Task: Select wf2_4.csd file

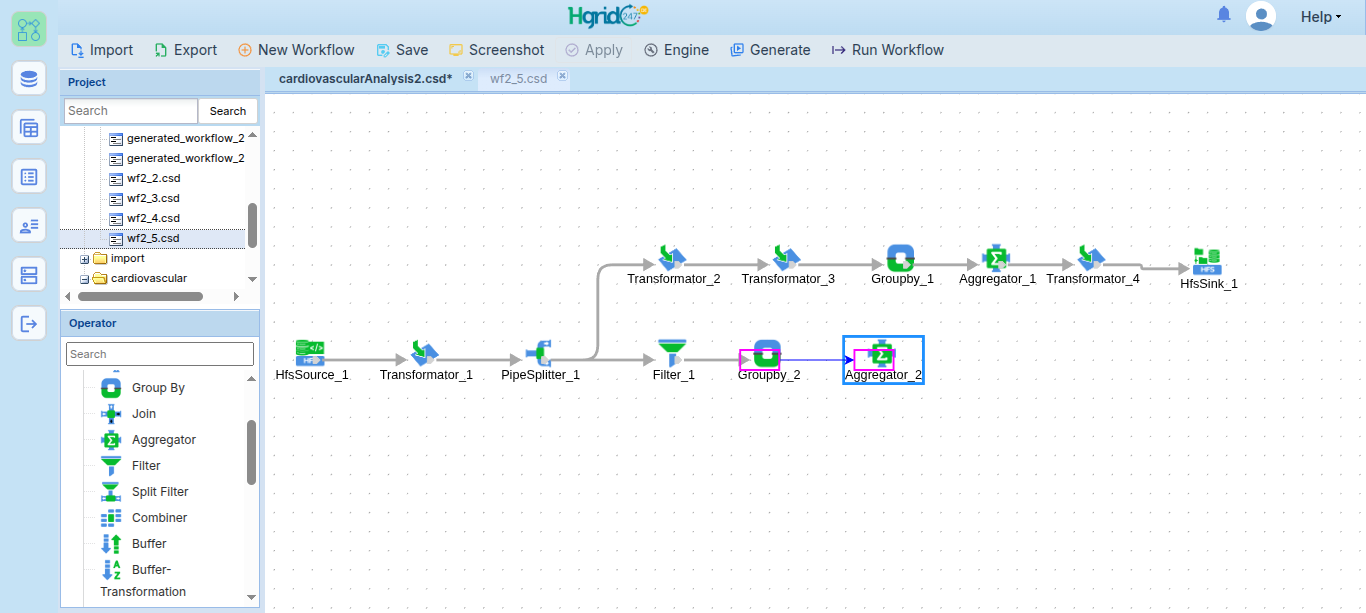Action: pos(153,218)
